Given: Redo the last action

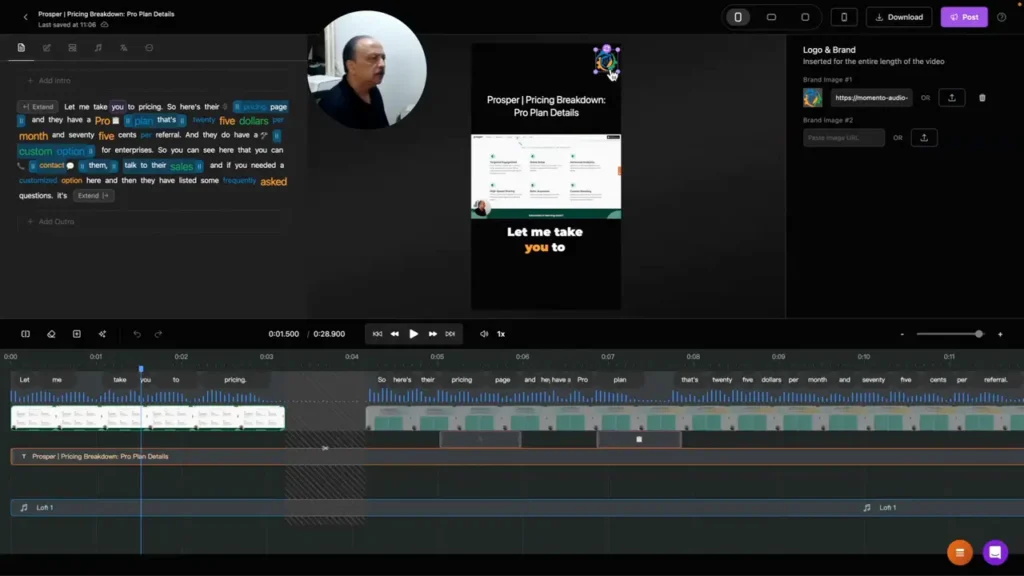Looking at the screenshot, I should (158, 334).
